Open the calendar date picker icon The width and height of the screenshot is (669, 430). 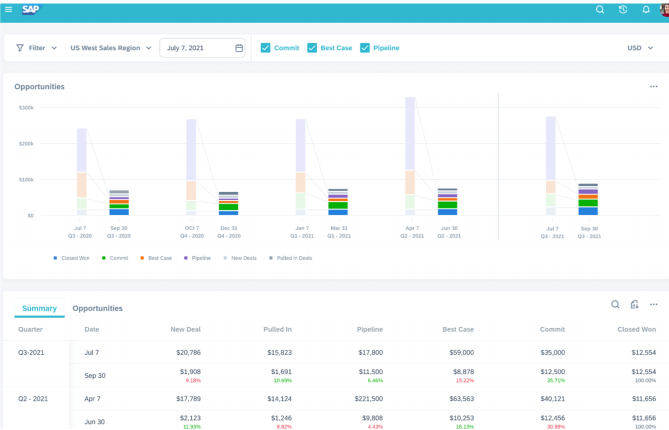click(x=239, y=48)
